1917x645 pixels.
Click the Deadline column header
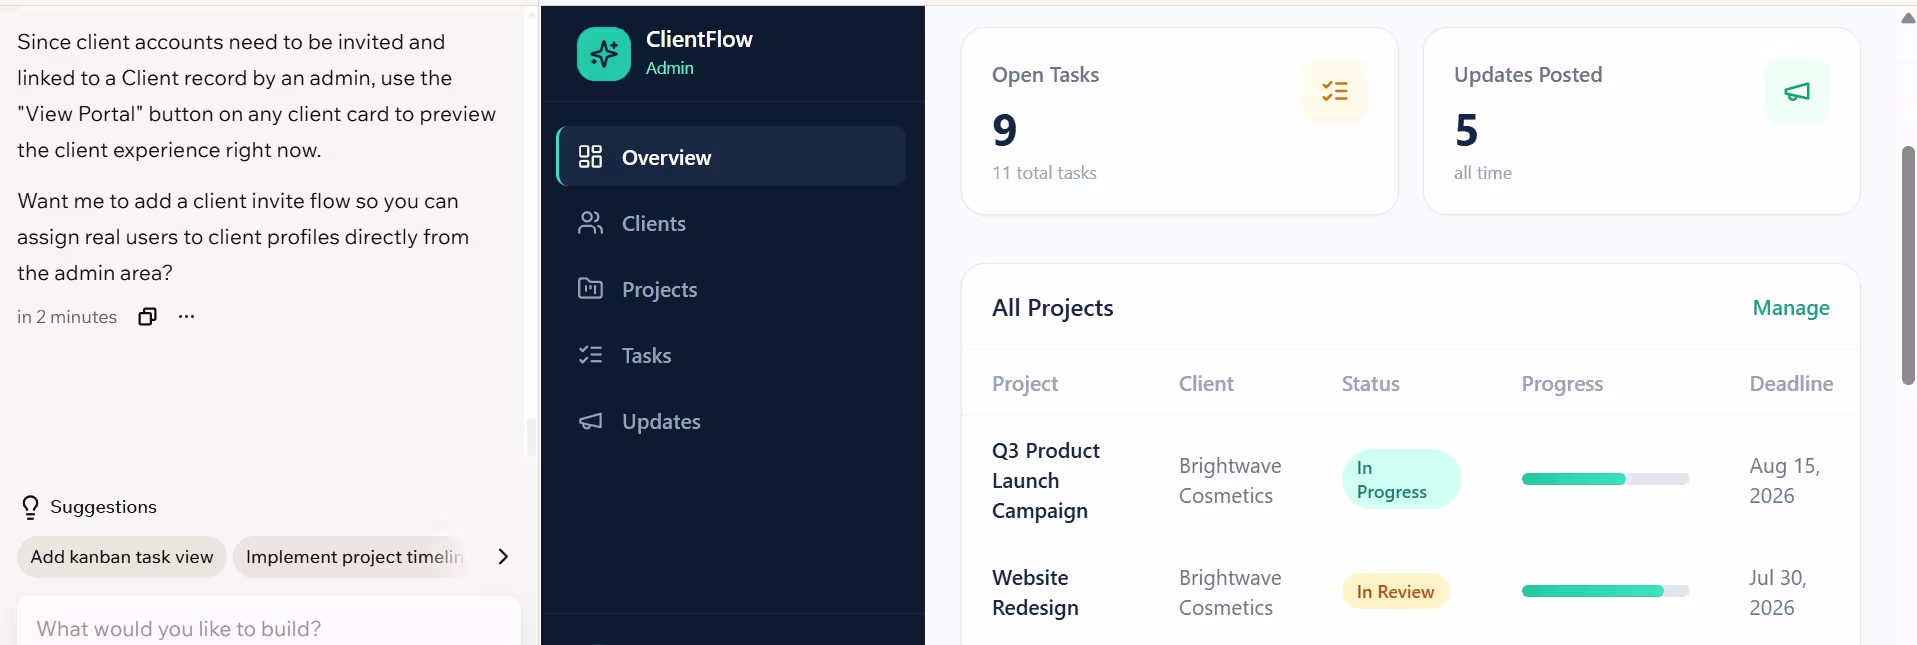pyautogui.click(x=1791, y=383)
